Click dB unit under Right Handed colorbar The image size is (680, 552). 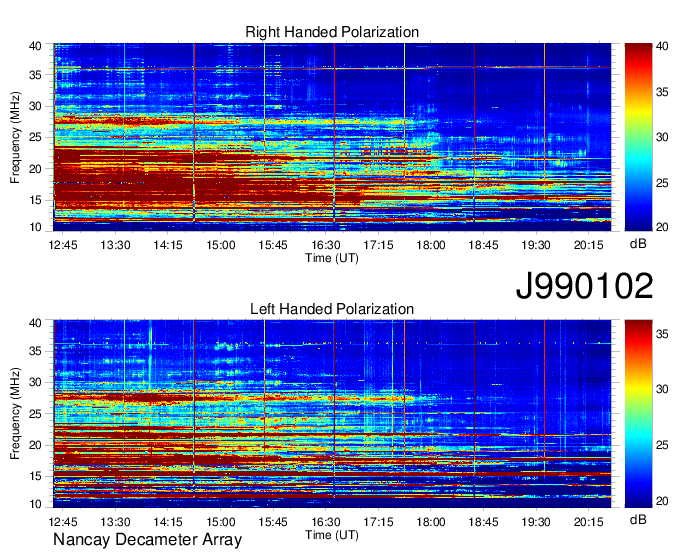click(638, 244)
